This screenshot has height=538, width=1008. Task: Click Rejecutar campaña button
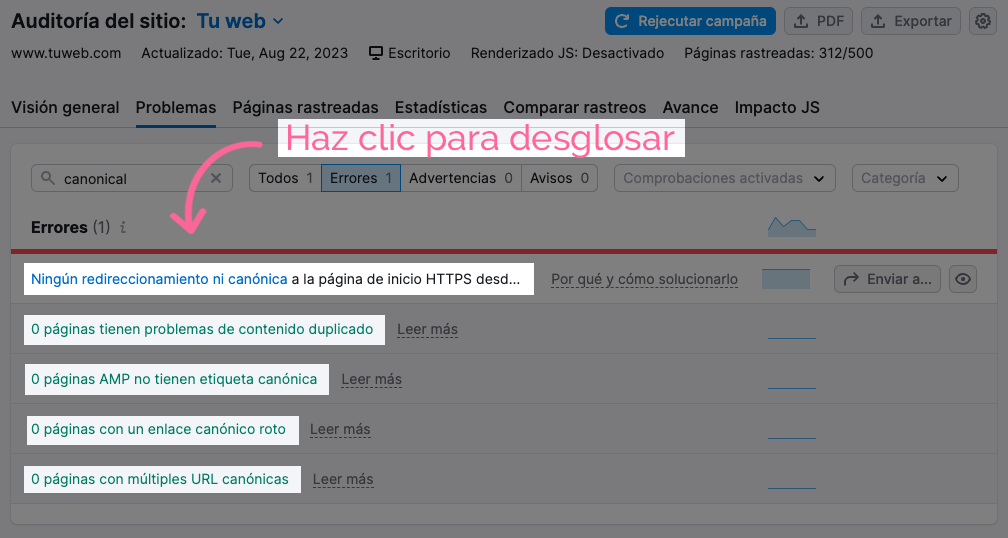click(x=690, y=21)
